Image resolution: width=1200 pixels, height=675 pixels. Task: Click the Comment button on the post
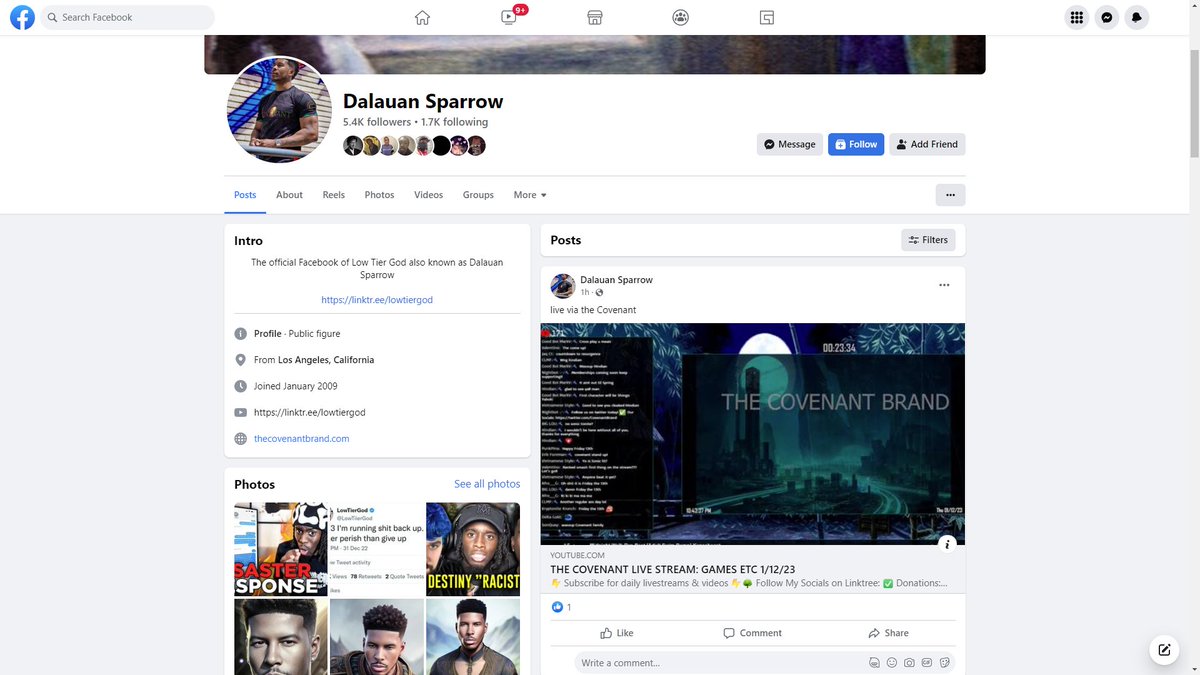[753, 633]
